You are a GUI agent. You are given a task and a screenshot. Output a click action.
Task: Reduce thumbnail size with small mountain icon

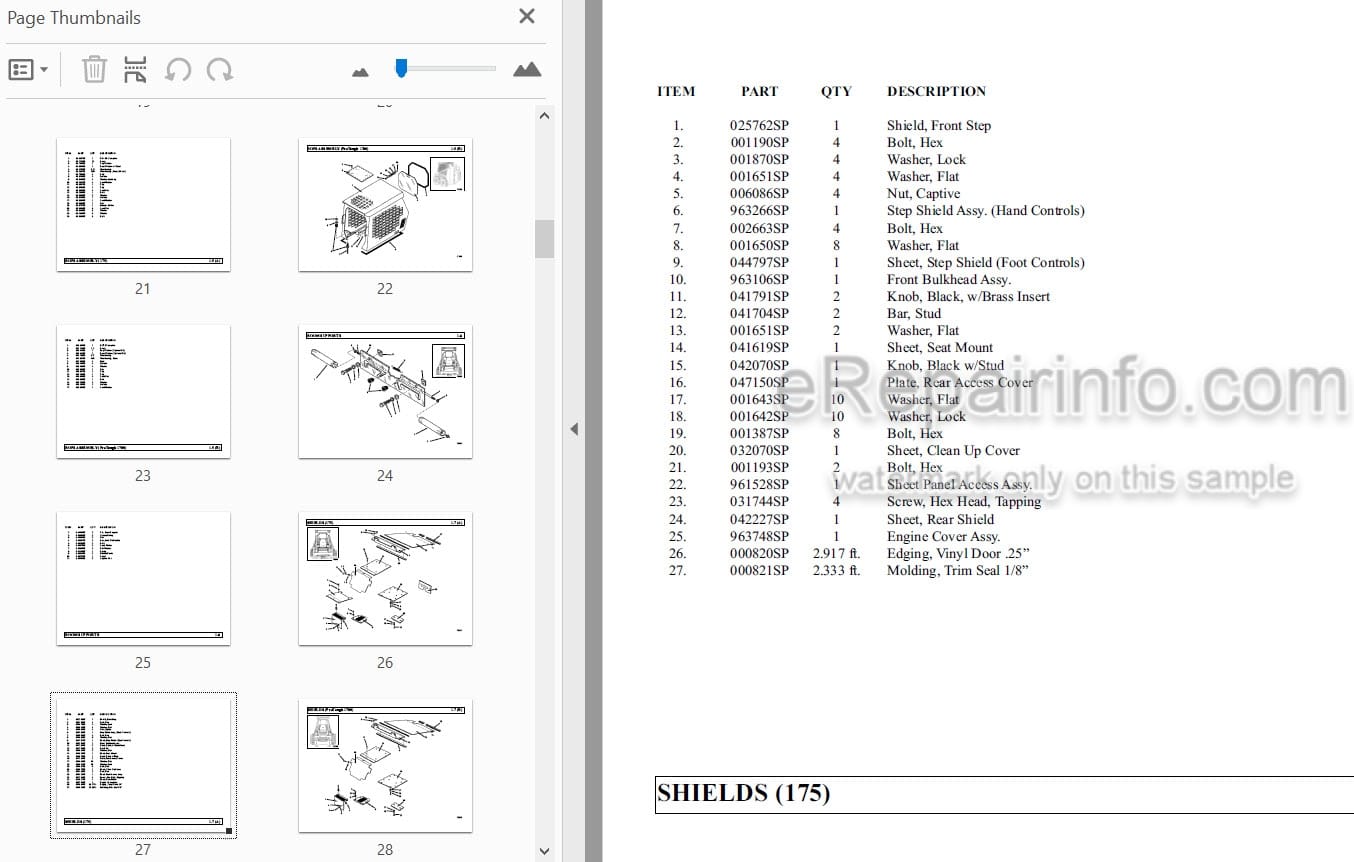click(x=361, y=72)
